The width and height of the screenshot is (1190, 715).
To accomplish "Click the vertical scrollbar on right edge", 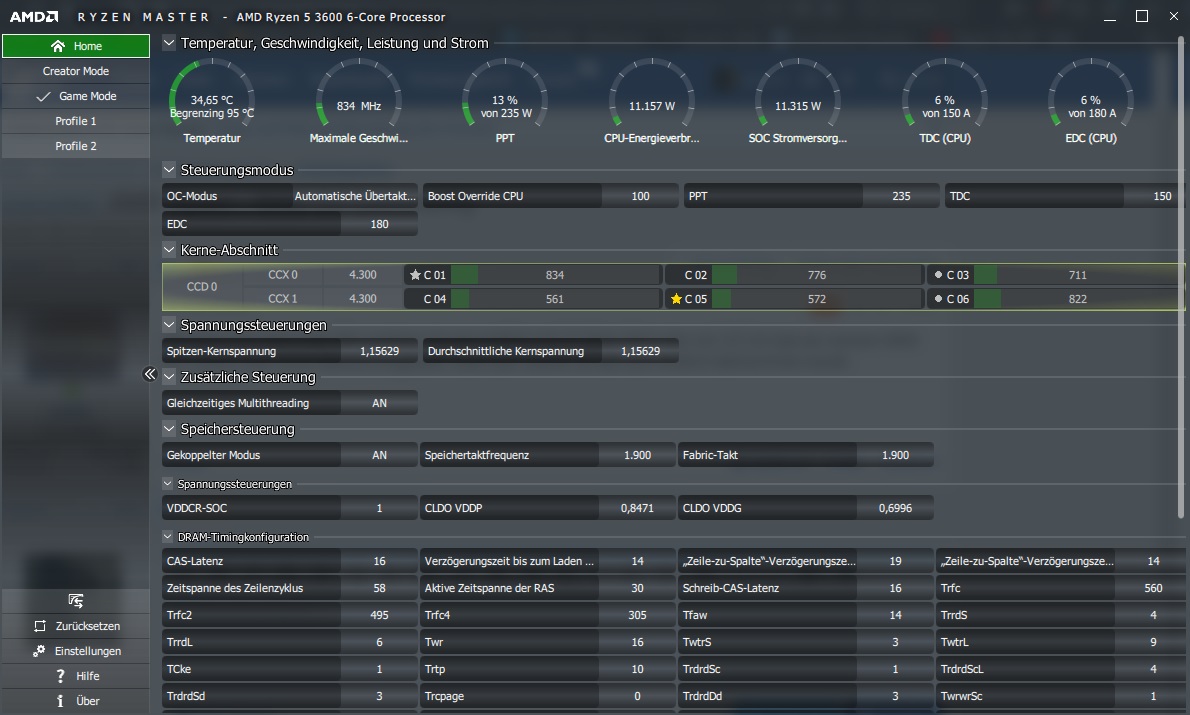I will pos(1181,277).
